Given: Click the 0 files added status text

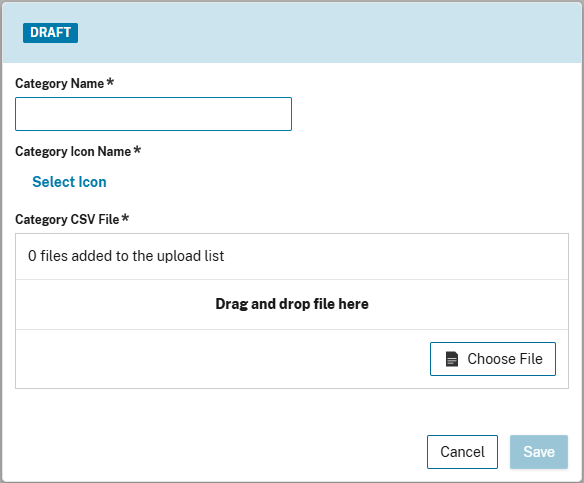Looking at the screenshot, I should (126, 256).
